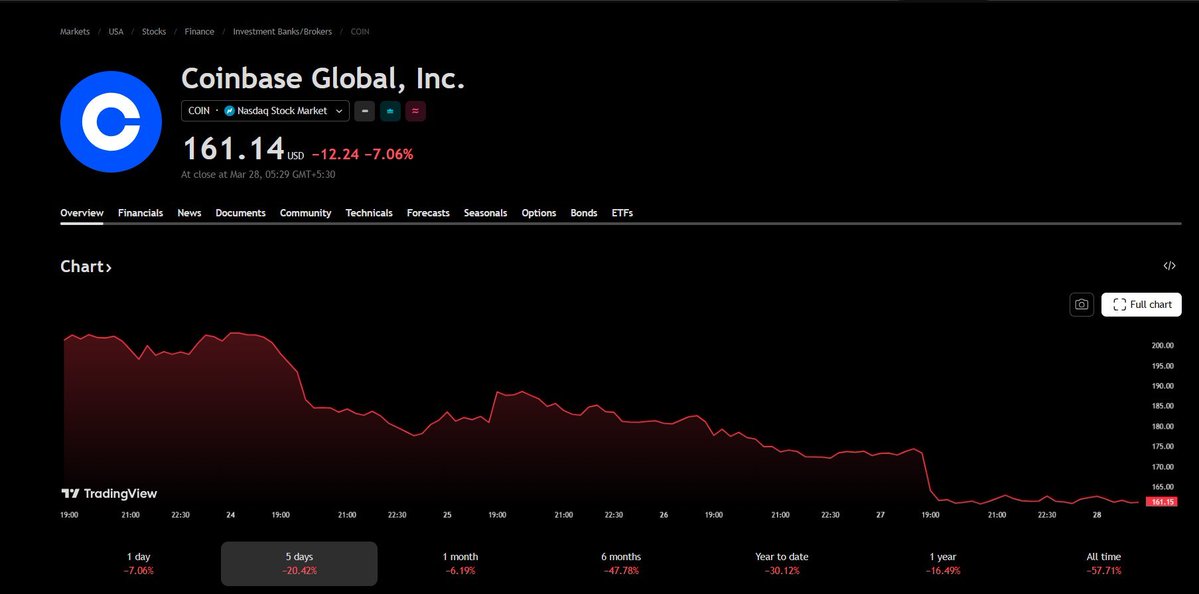Click the TradingView logo on chart

coord(110,493)
